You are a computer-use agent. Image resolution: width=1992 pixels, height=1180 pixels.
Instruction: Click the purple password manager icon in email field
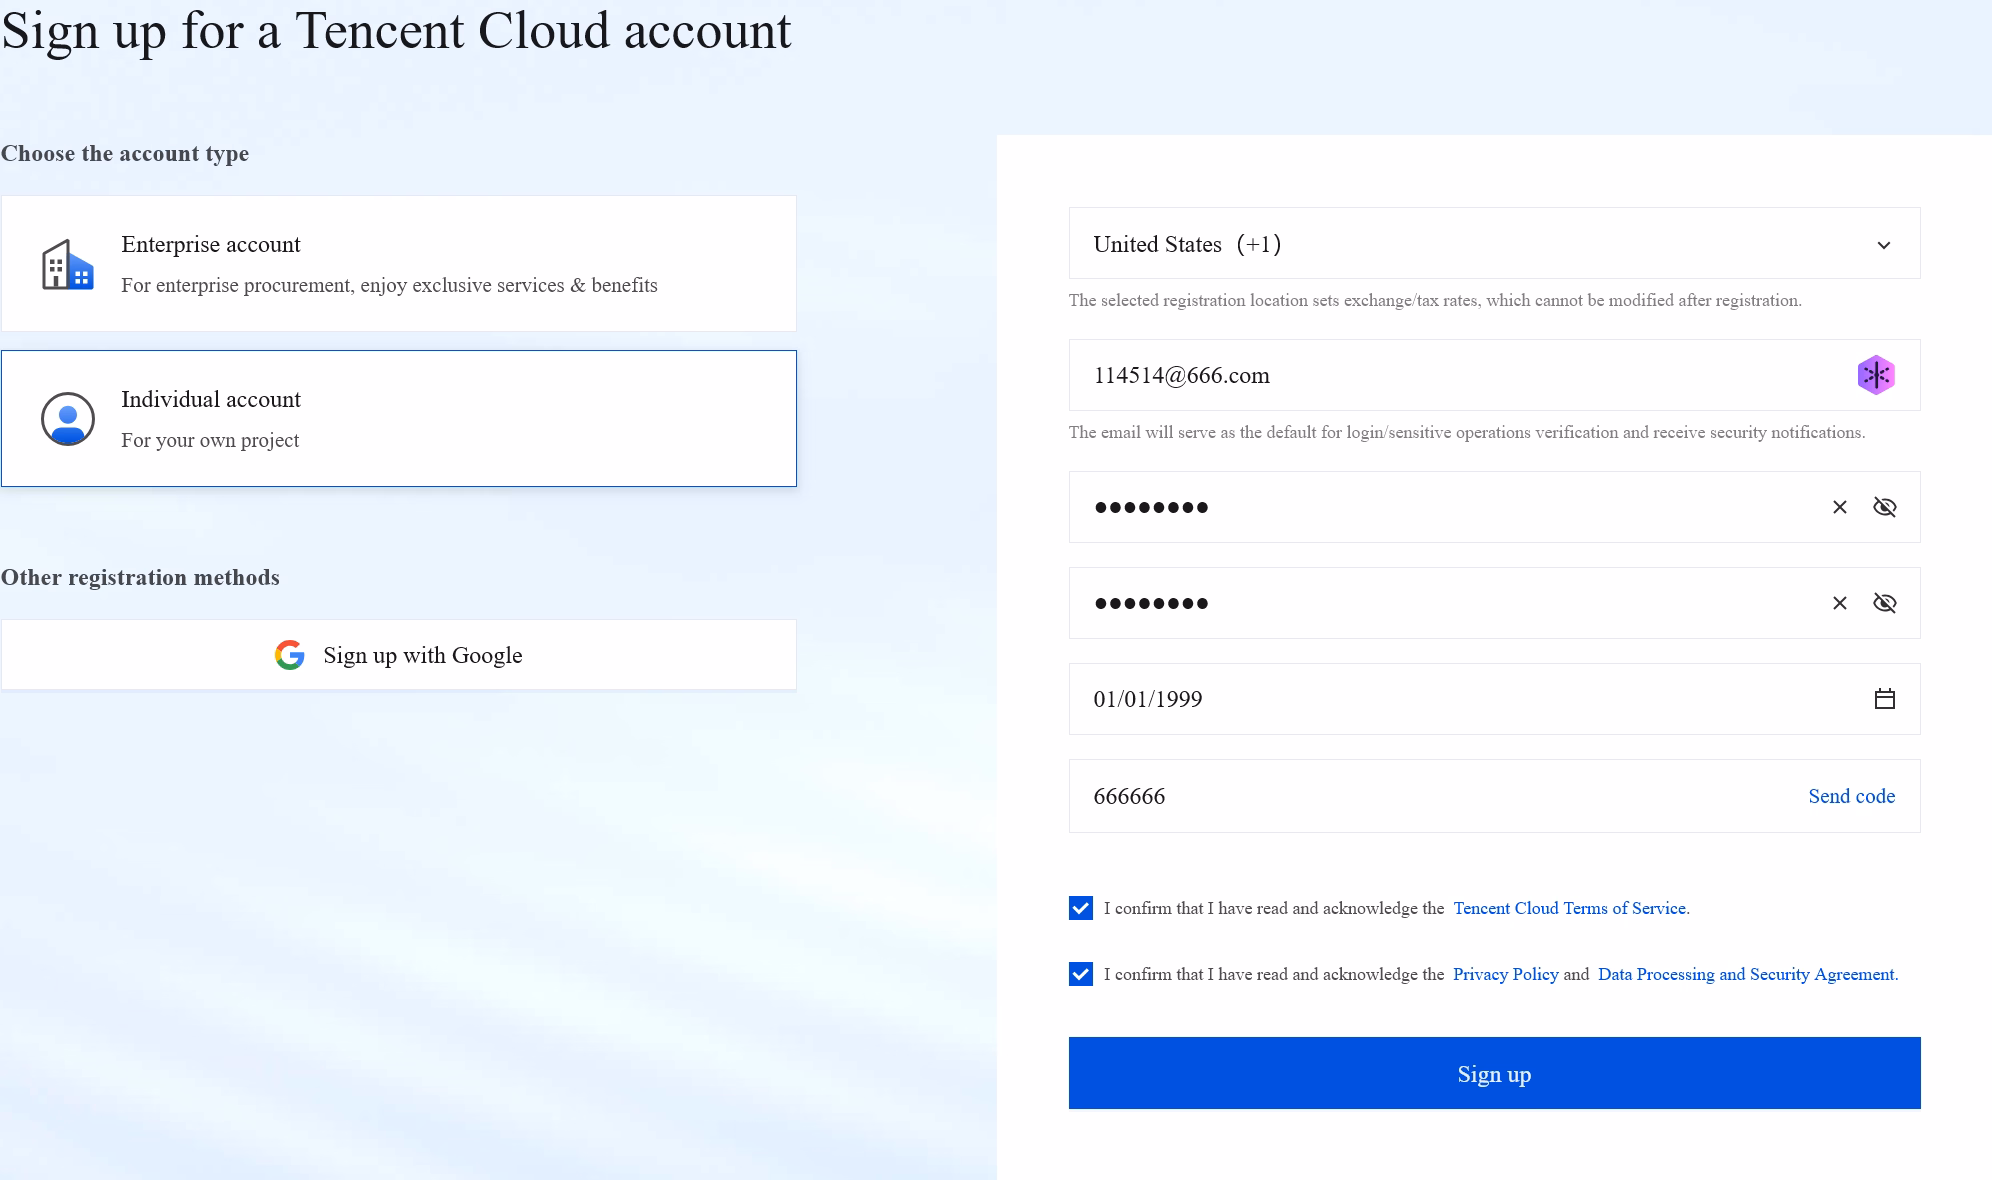[x=1876, y=375]
